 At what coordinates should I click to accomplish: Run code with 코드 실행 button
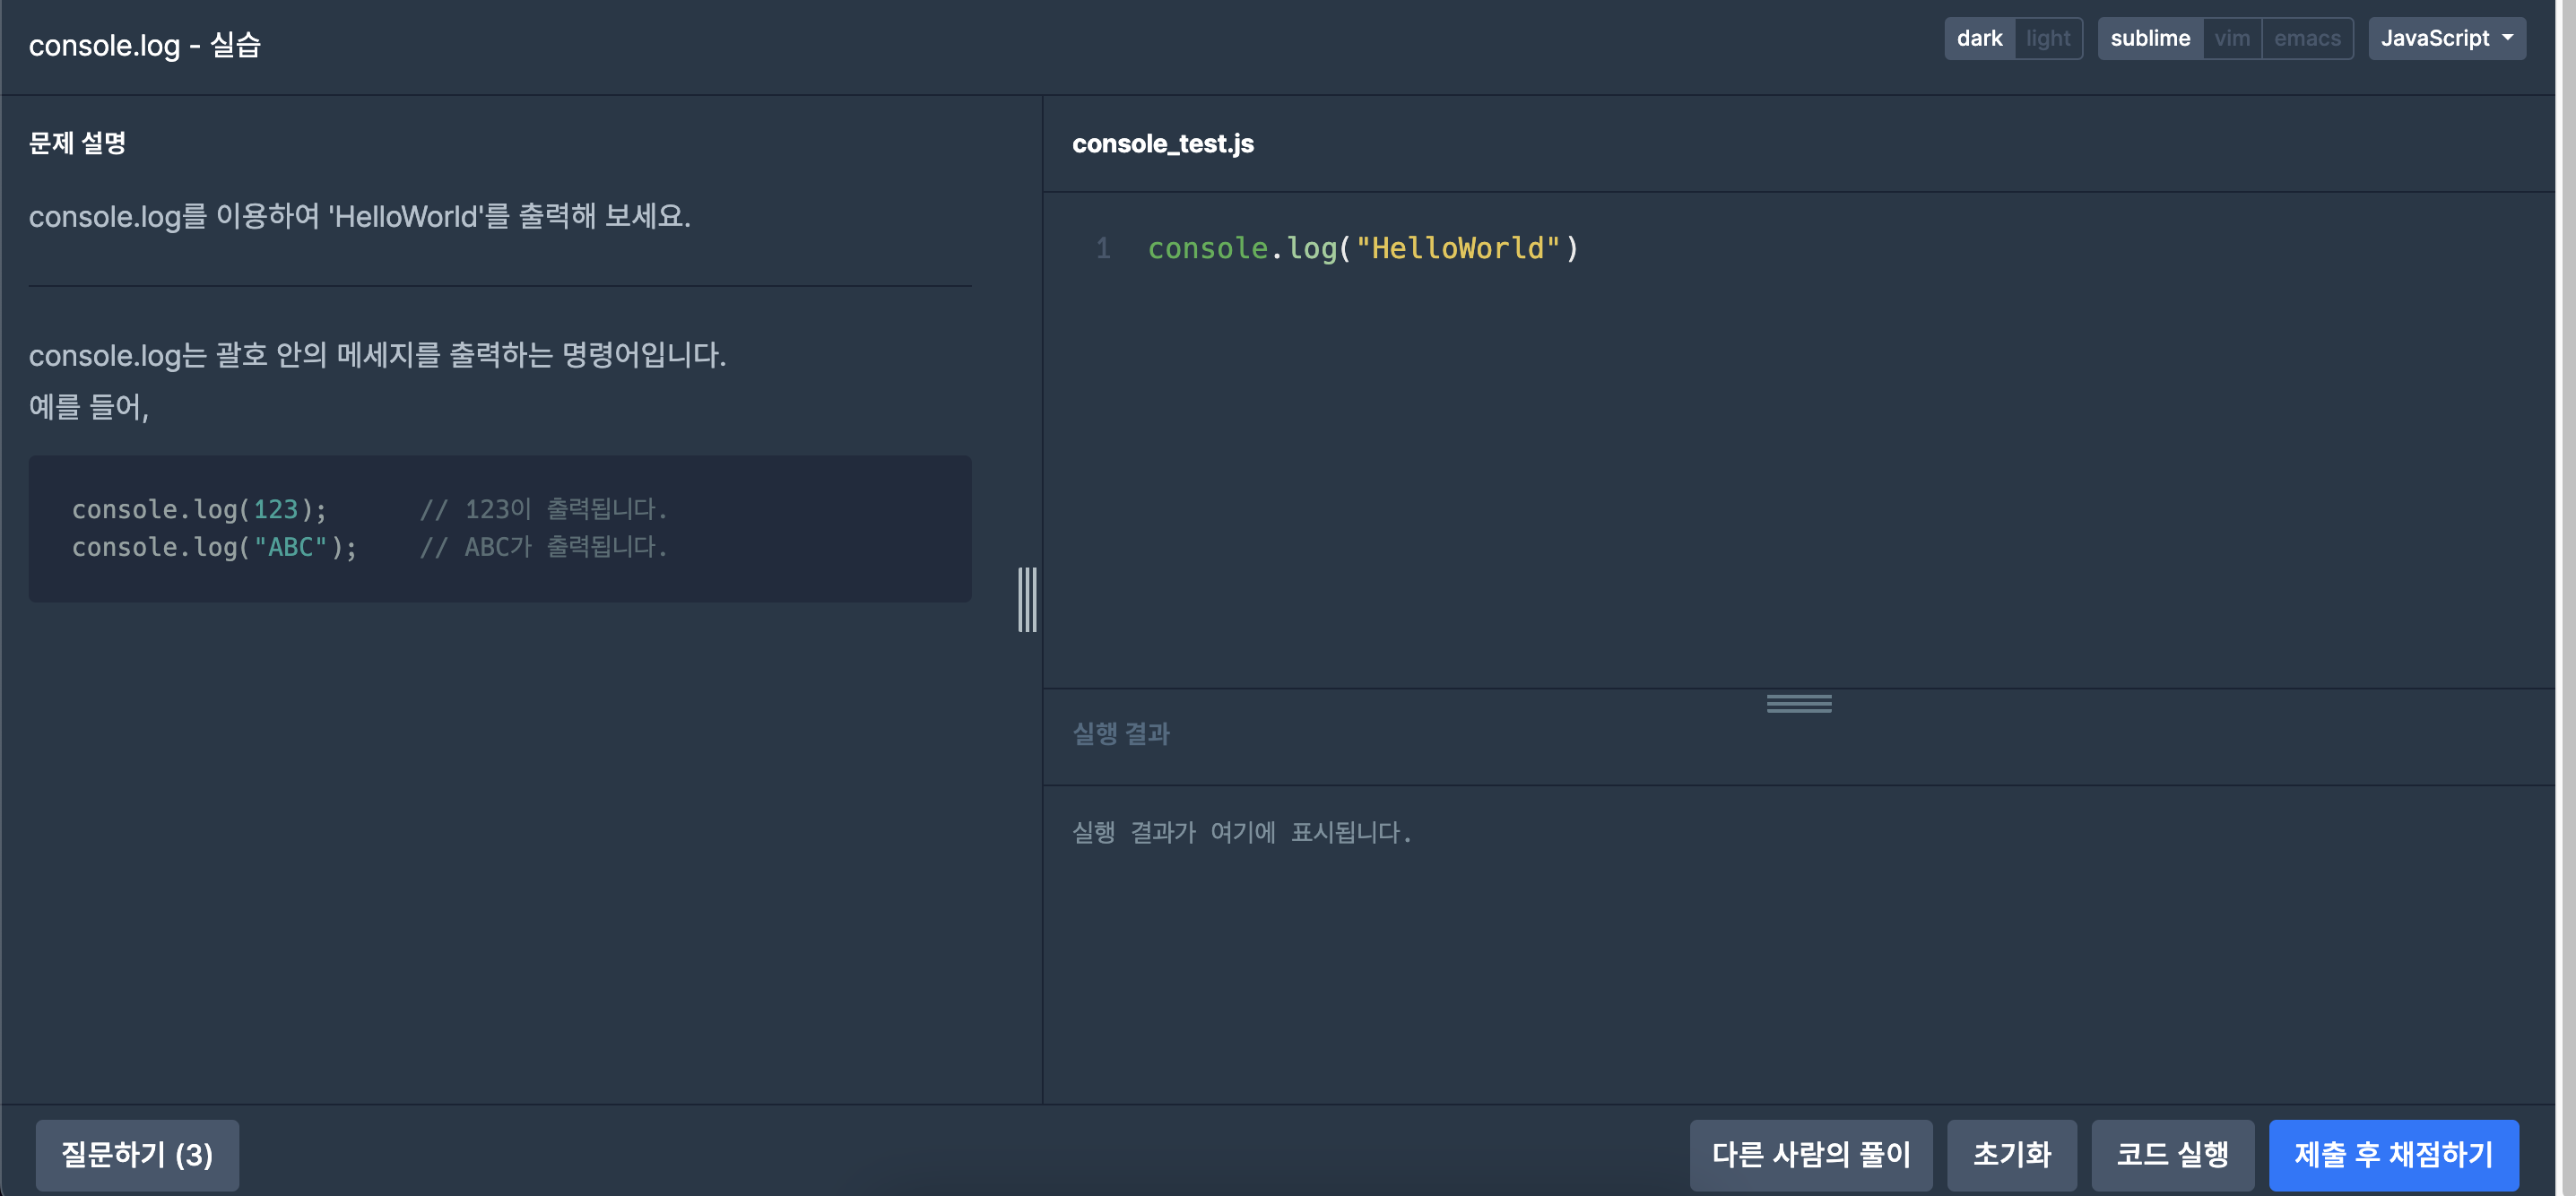pos(2172,1155)
